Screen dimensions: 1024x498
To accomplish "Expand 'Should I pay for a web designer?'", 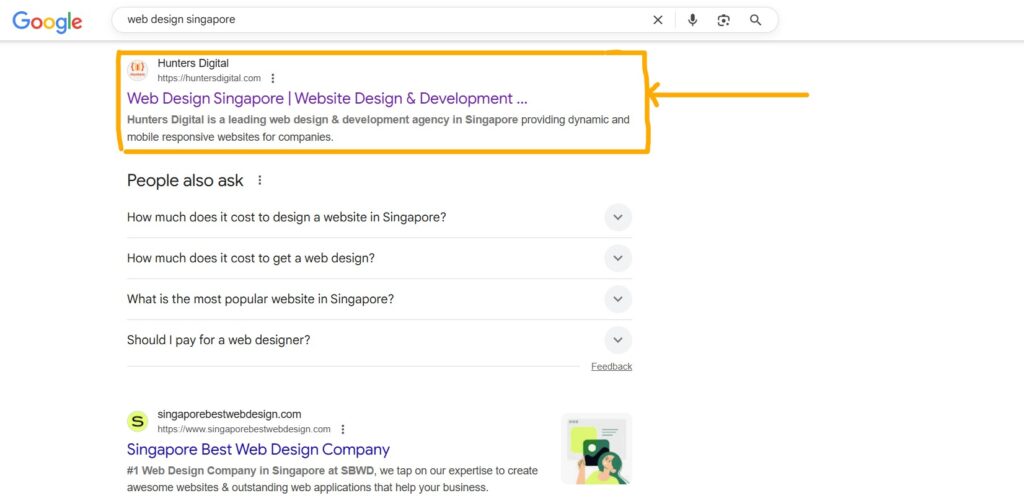I will 618,340.
